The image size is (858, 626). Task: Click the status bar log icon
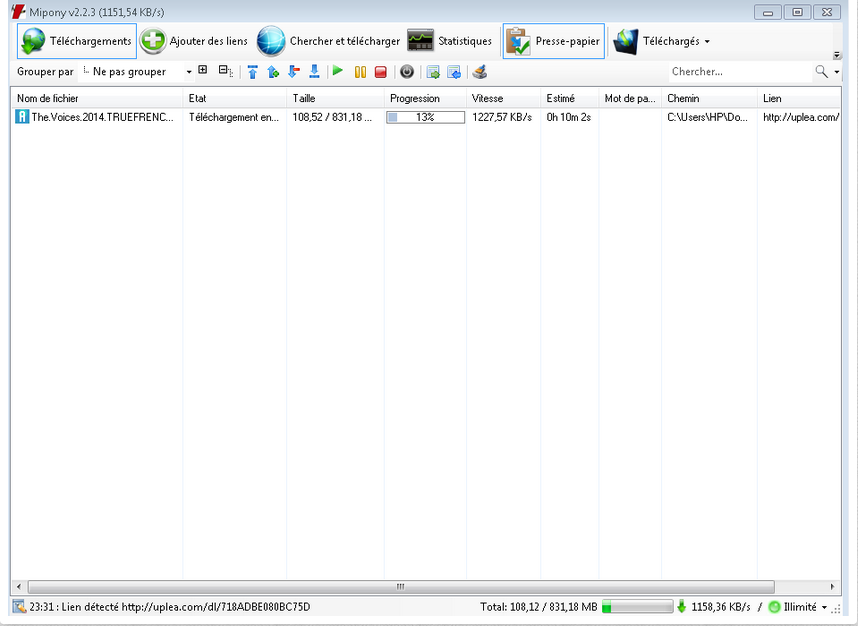point(20,606)
